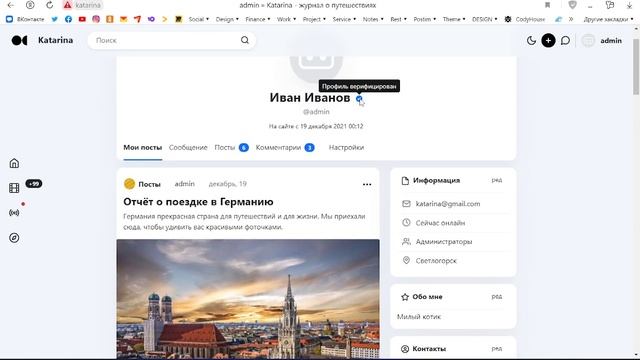The width and height of the screenshot is (640, 360).
Task: Open the ВКонтакте bookmark
Action: coord(25,19)
